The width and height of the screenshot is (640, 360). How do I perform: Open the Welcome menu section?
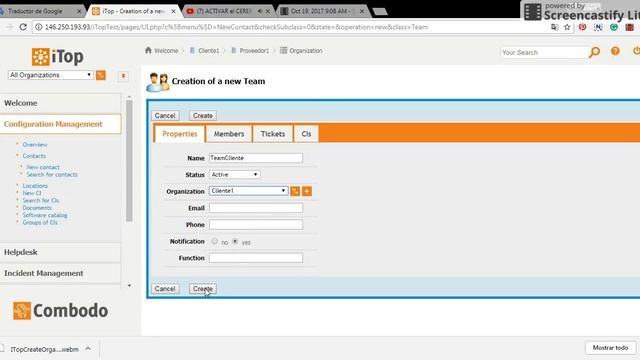60,103
